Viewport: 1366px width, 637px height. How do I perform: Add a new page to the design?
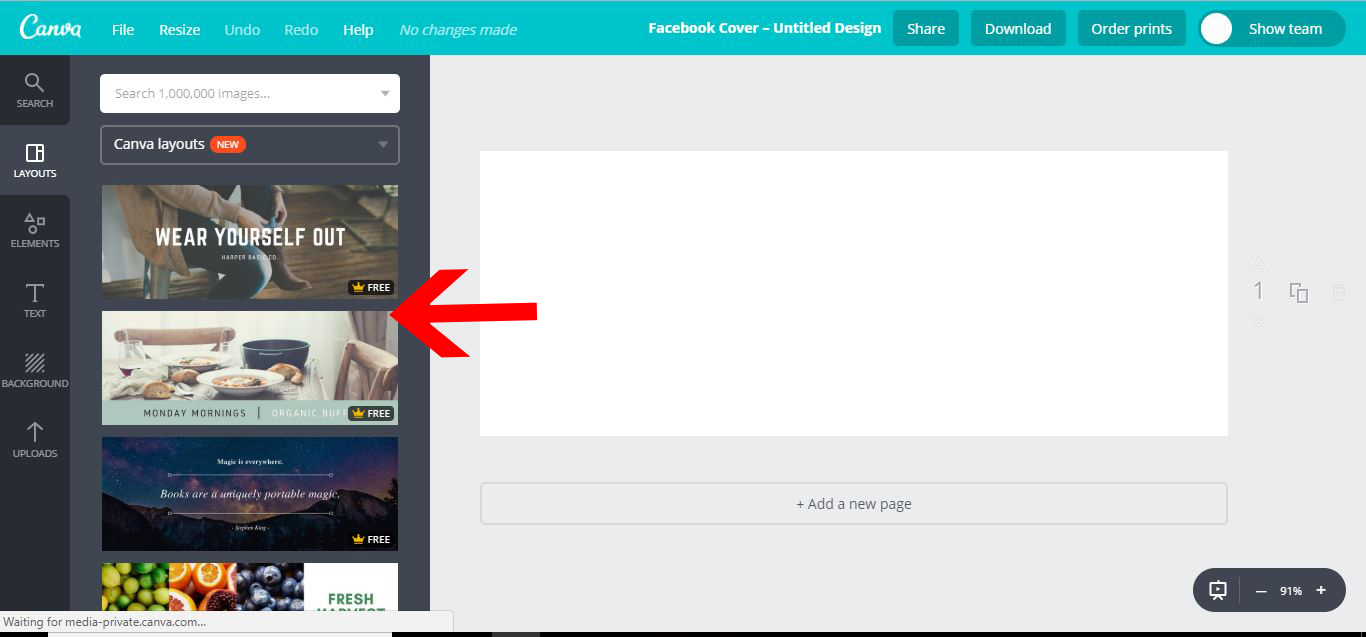tap(853, 503)
